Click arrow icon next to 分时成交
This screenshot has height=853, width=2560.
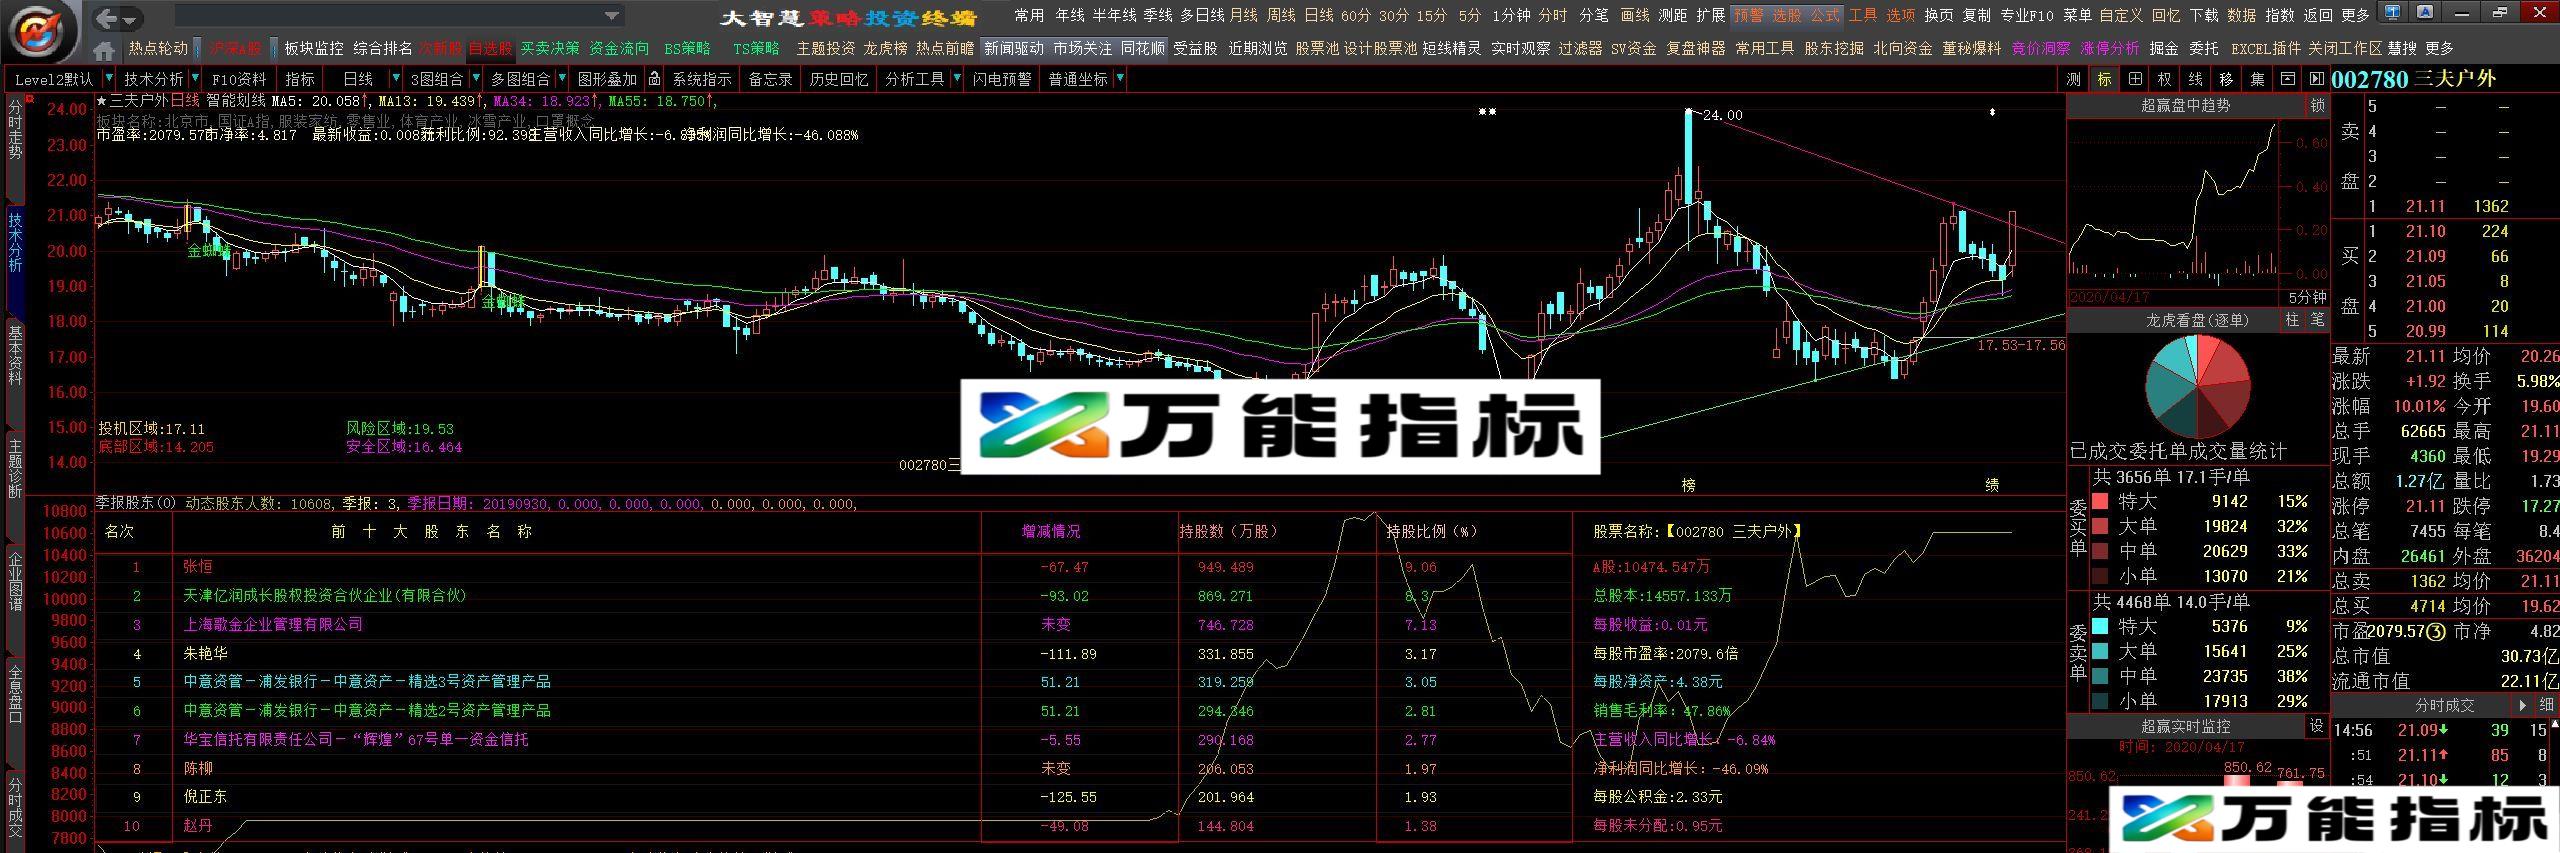coord(2522,705)
